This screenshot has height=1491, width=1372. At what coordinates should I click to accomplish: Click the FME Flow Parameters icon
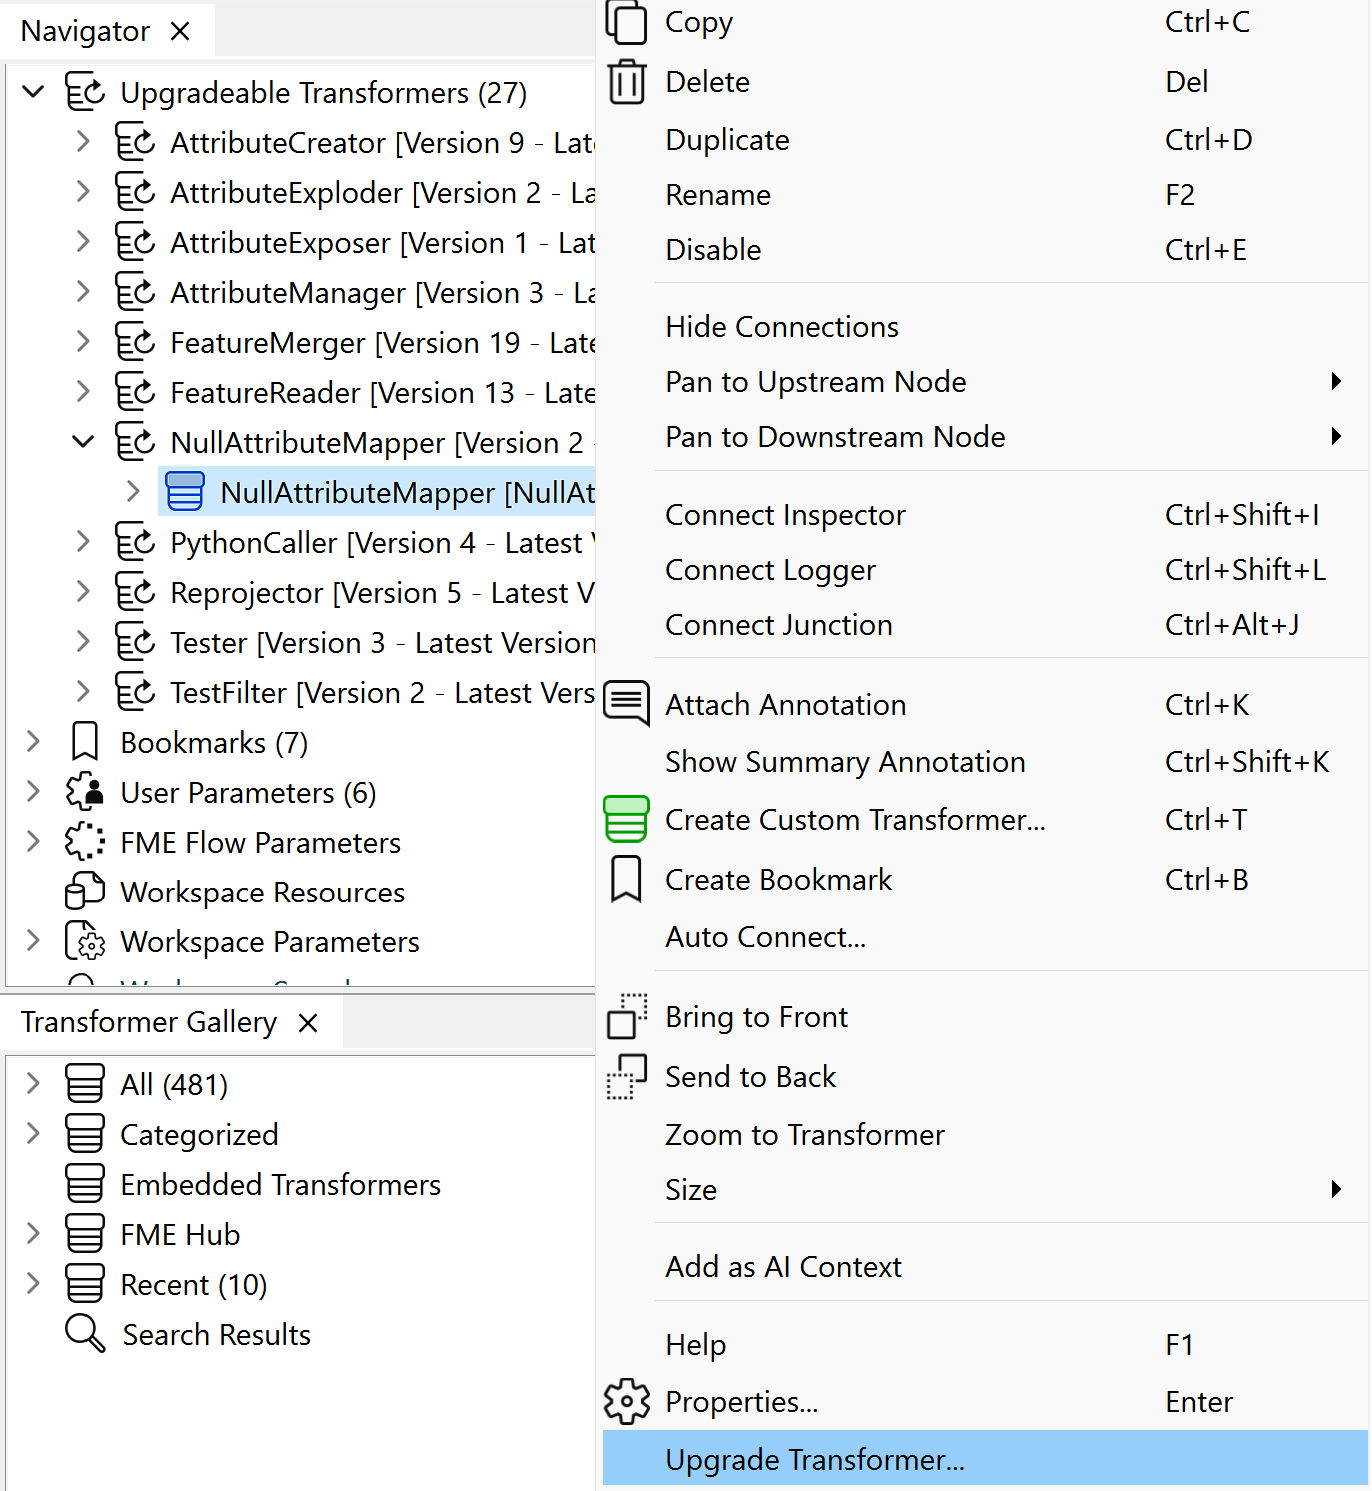pyautogui.click(x=85, y=842)
